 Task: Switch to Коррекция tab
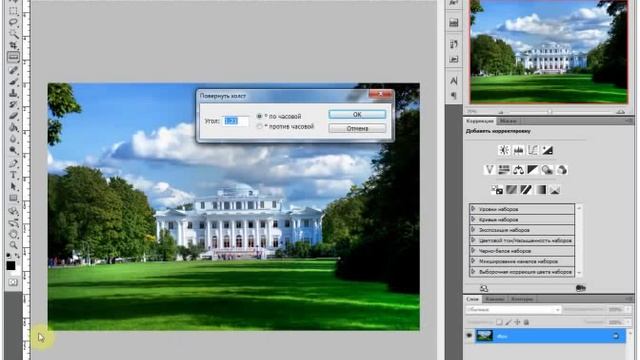point(480,121)
